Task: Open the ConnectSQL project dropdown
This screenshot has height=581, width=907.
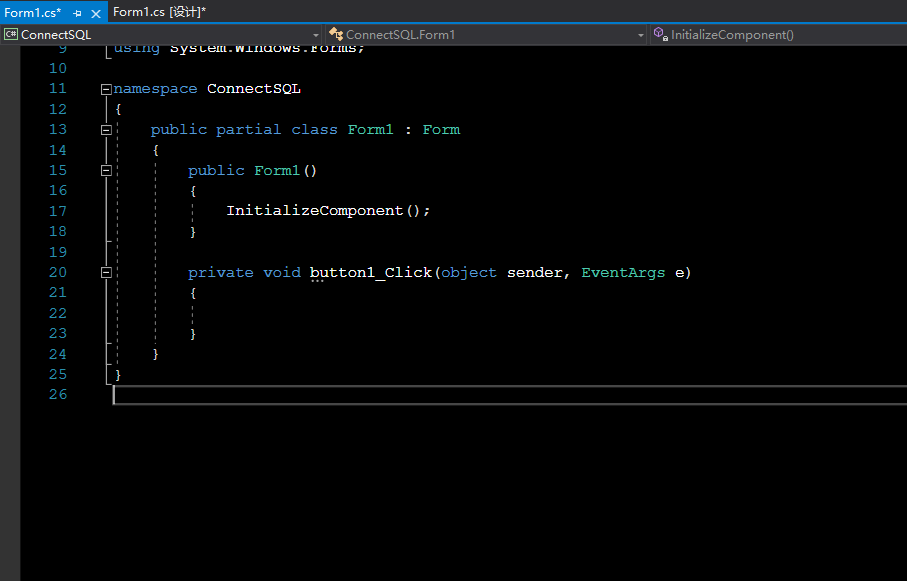Action: pos(317,34)
